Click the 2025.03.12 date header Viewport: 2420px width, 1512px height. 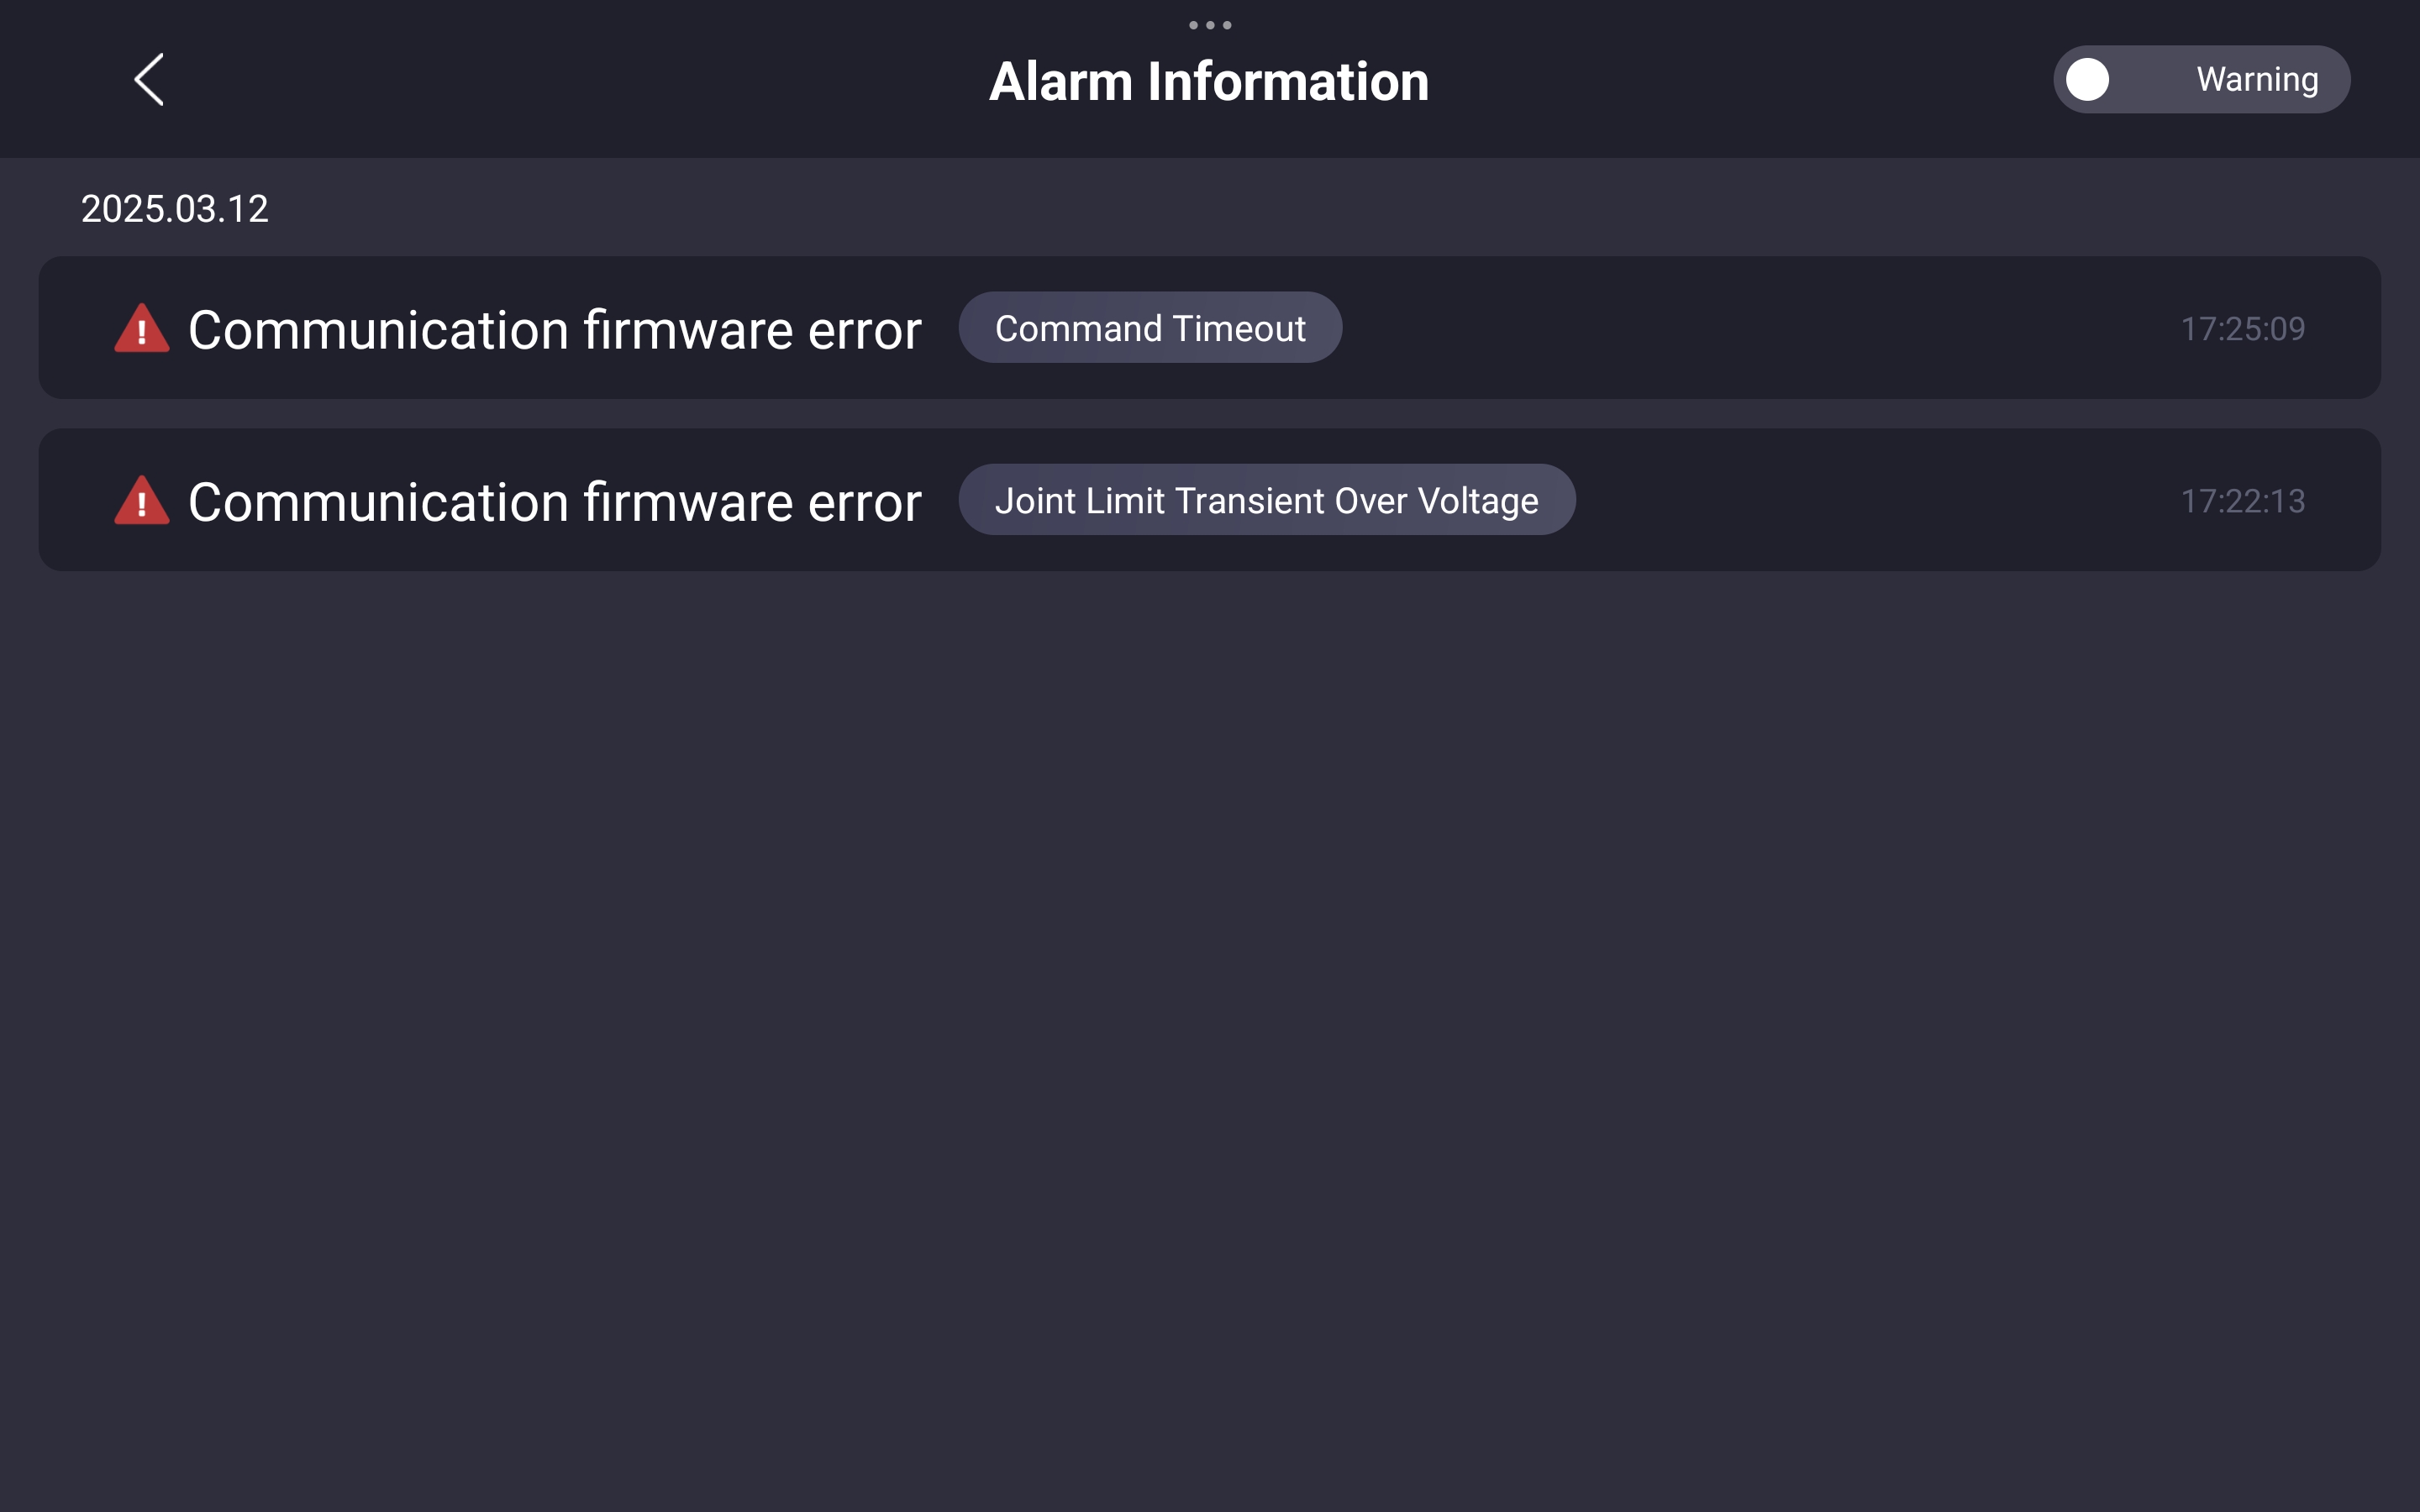[174, 209]
